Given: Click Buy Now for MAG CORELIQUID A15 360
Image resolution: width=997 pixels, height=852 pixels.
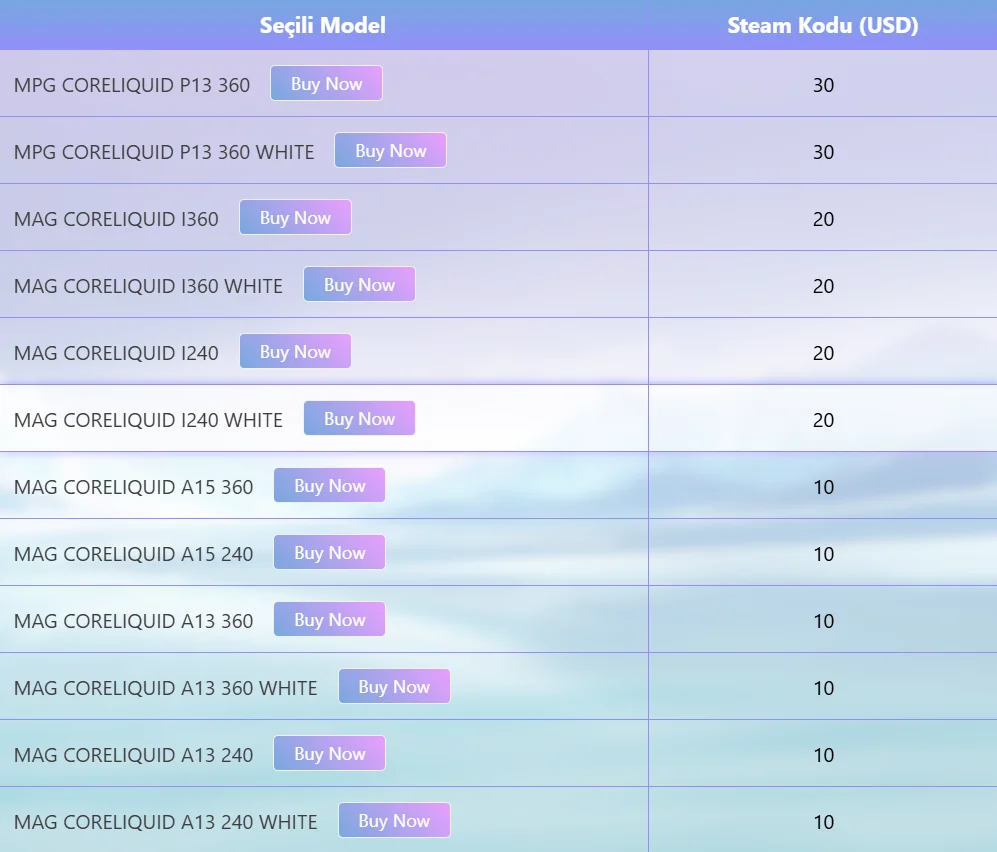Looking at the screenshot, I should pyautogui.click(x=329, y=486).
